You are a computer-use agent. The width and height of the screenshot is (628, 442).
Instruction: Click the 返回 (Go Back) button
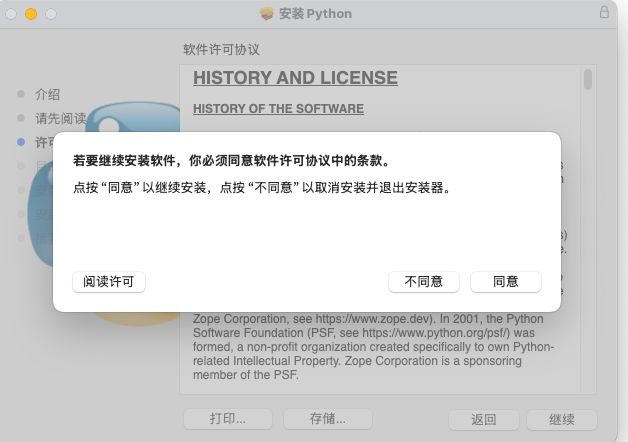[483, 419]
